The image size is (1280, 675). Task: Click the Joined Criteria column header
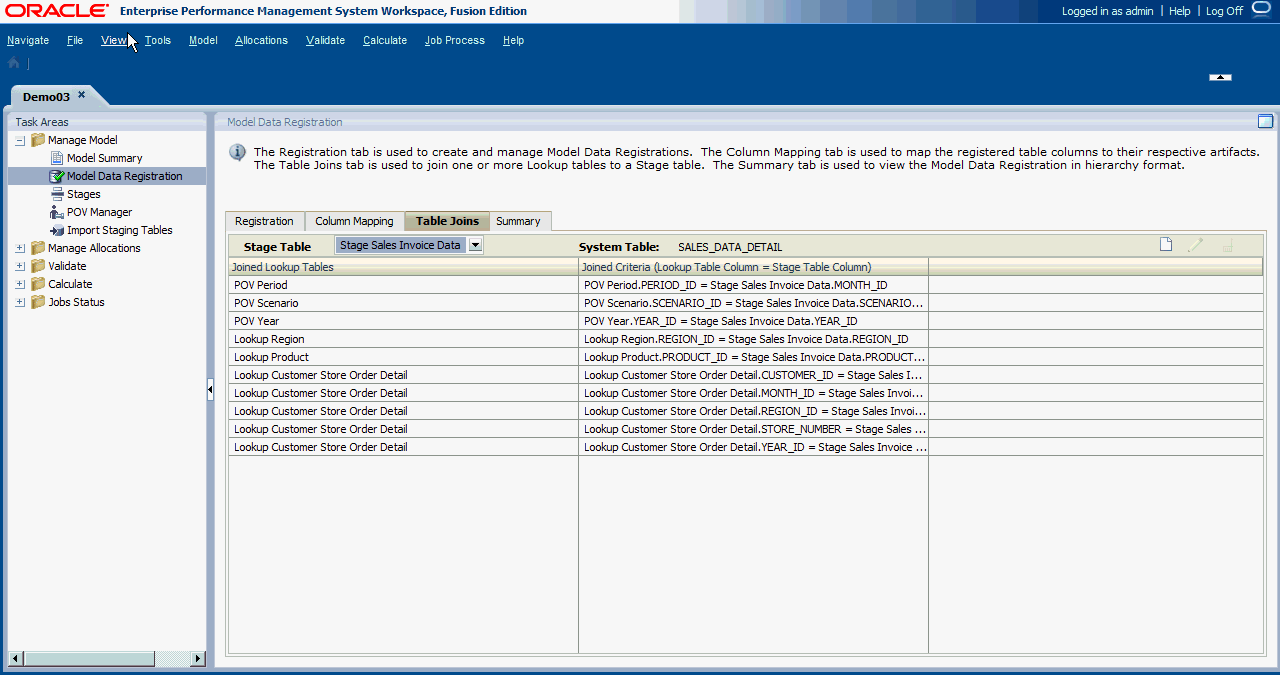(754, 267)
